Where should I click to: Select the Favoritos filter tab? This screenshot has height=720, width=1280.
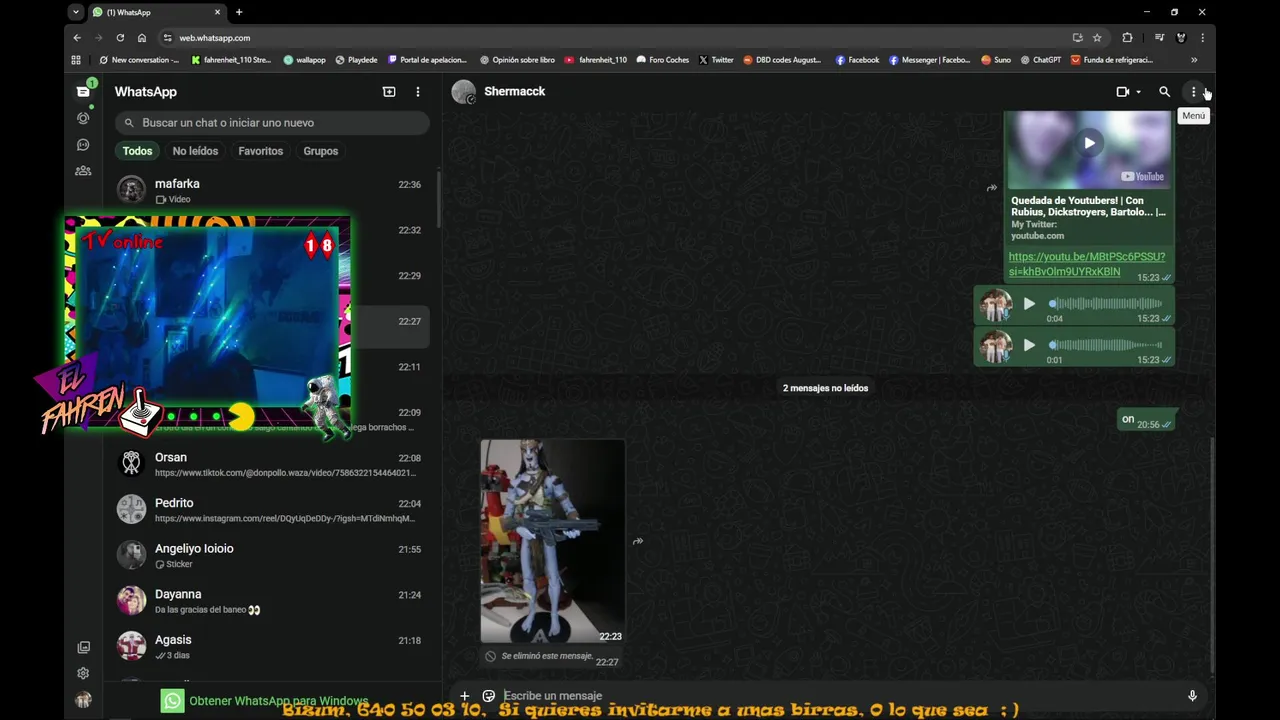[x=261, y=151]
